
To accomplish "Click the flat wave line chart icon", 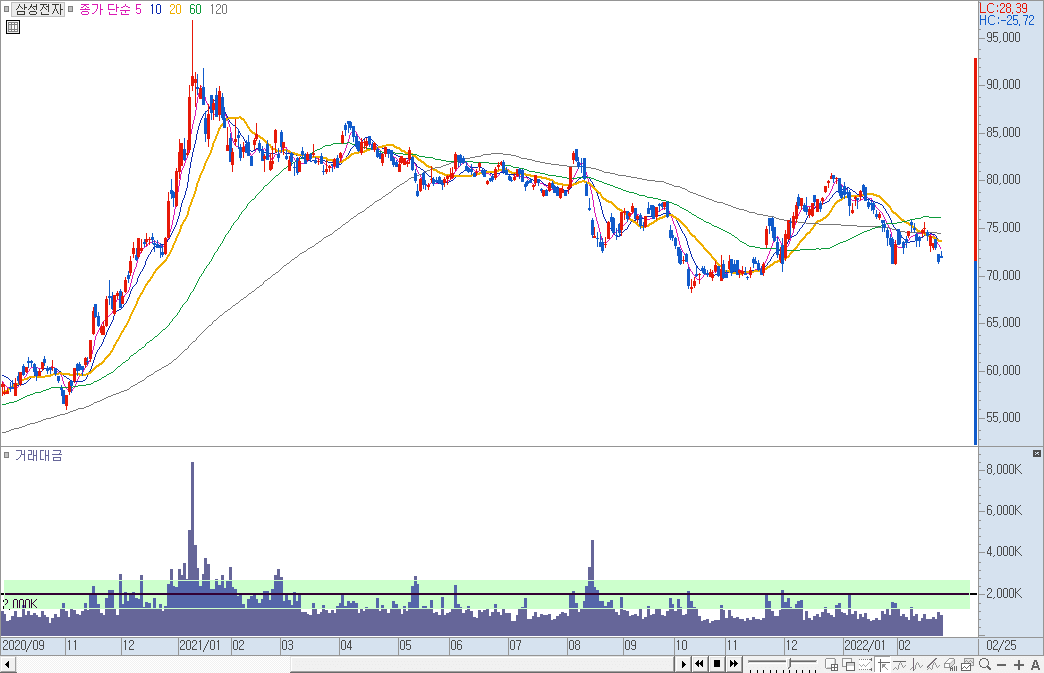I will 900,664.
